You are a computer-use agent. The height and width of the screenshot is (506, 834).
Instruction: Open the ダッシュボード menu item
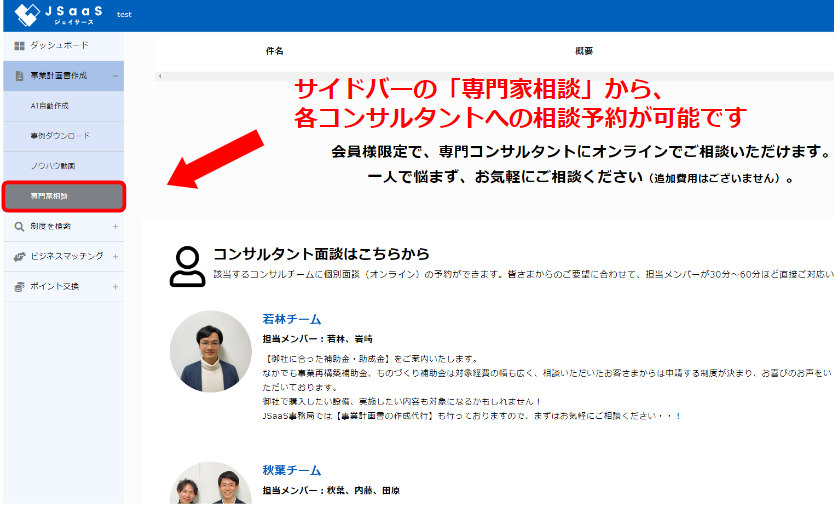point(63,46)
